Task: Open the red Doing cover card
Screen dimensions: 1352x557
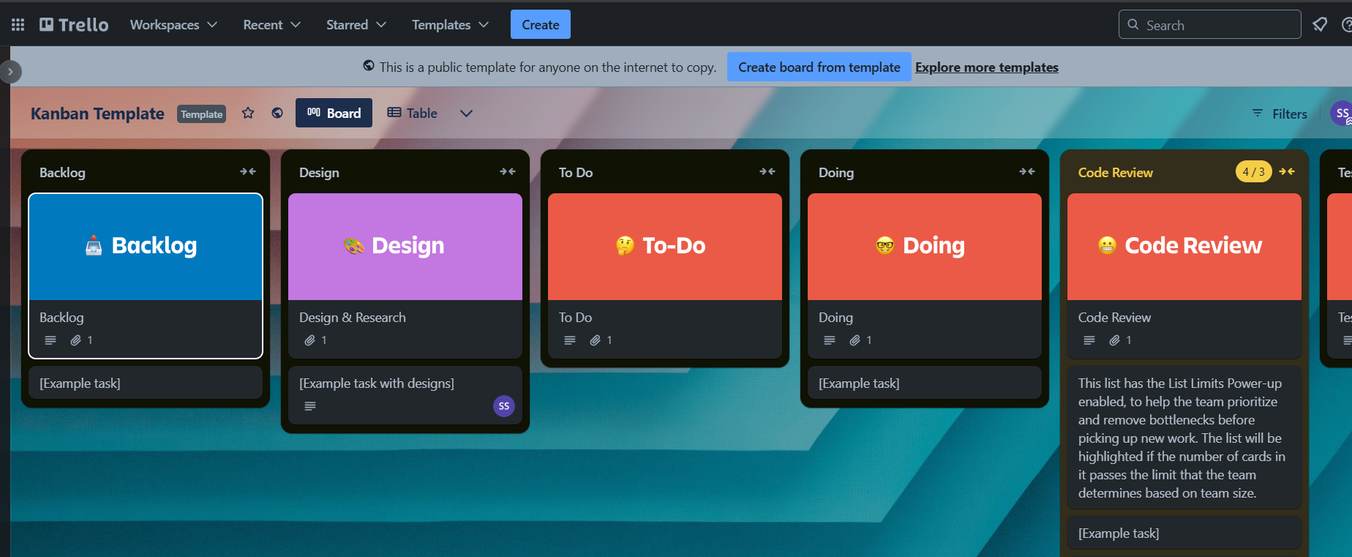Action: click(x=925, y=276)
